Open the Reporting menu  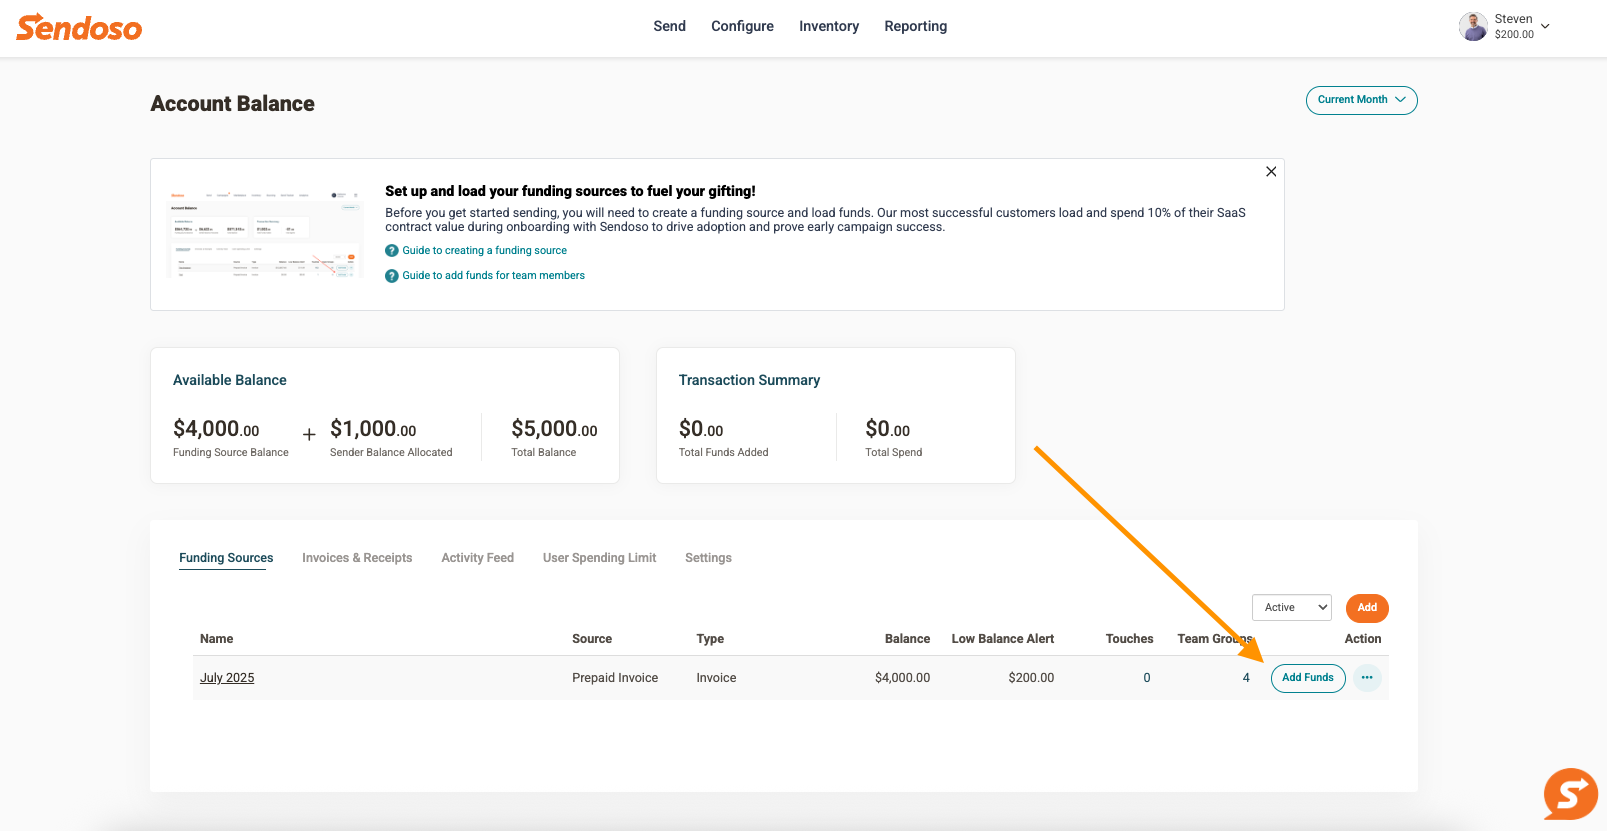pos(915,26)
